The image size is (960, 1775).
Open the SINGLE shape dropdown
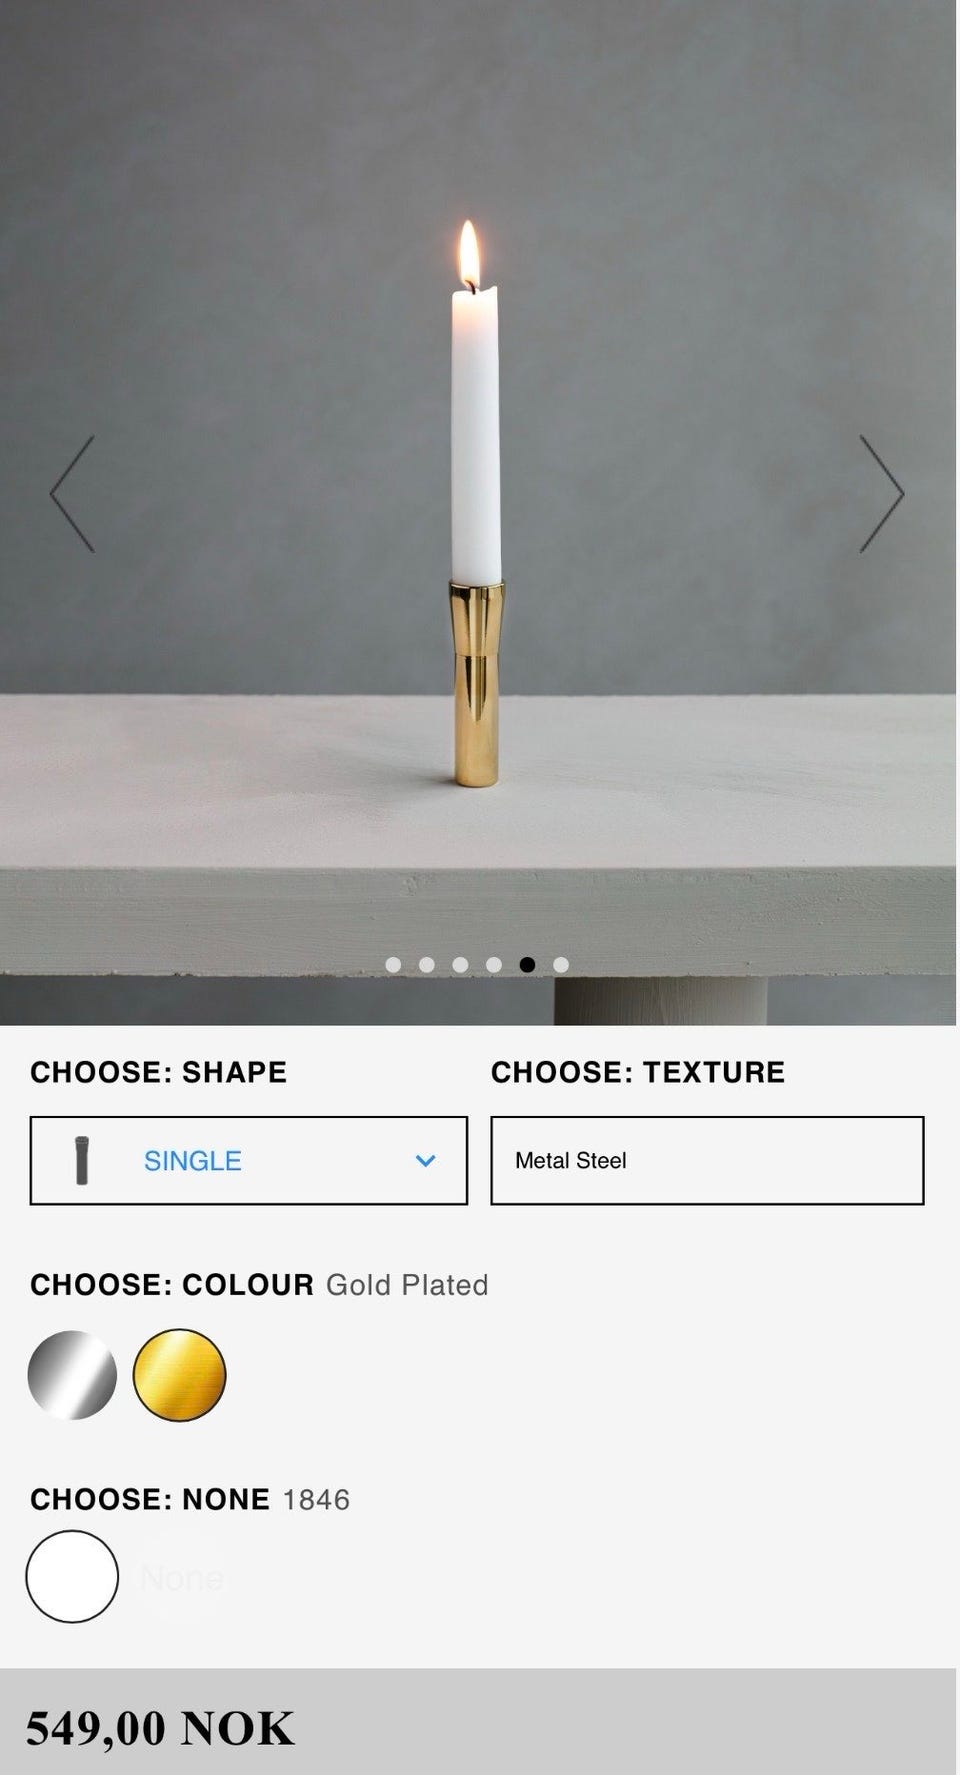(249, 1160)
